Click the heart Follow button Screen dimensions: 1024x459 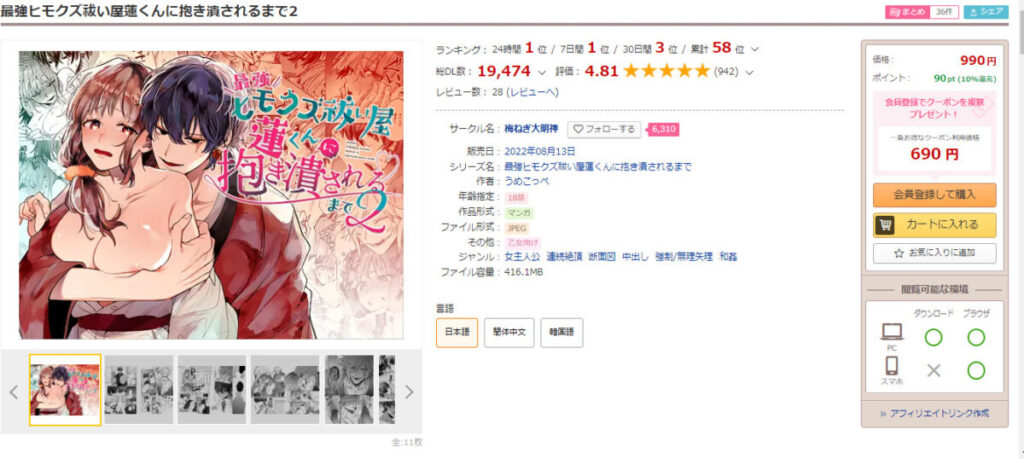(604, 129)
